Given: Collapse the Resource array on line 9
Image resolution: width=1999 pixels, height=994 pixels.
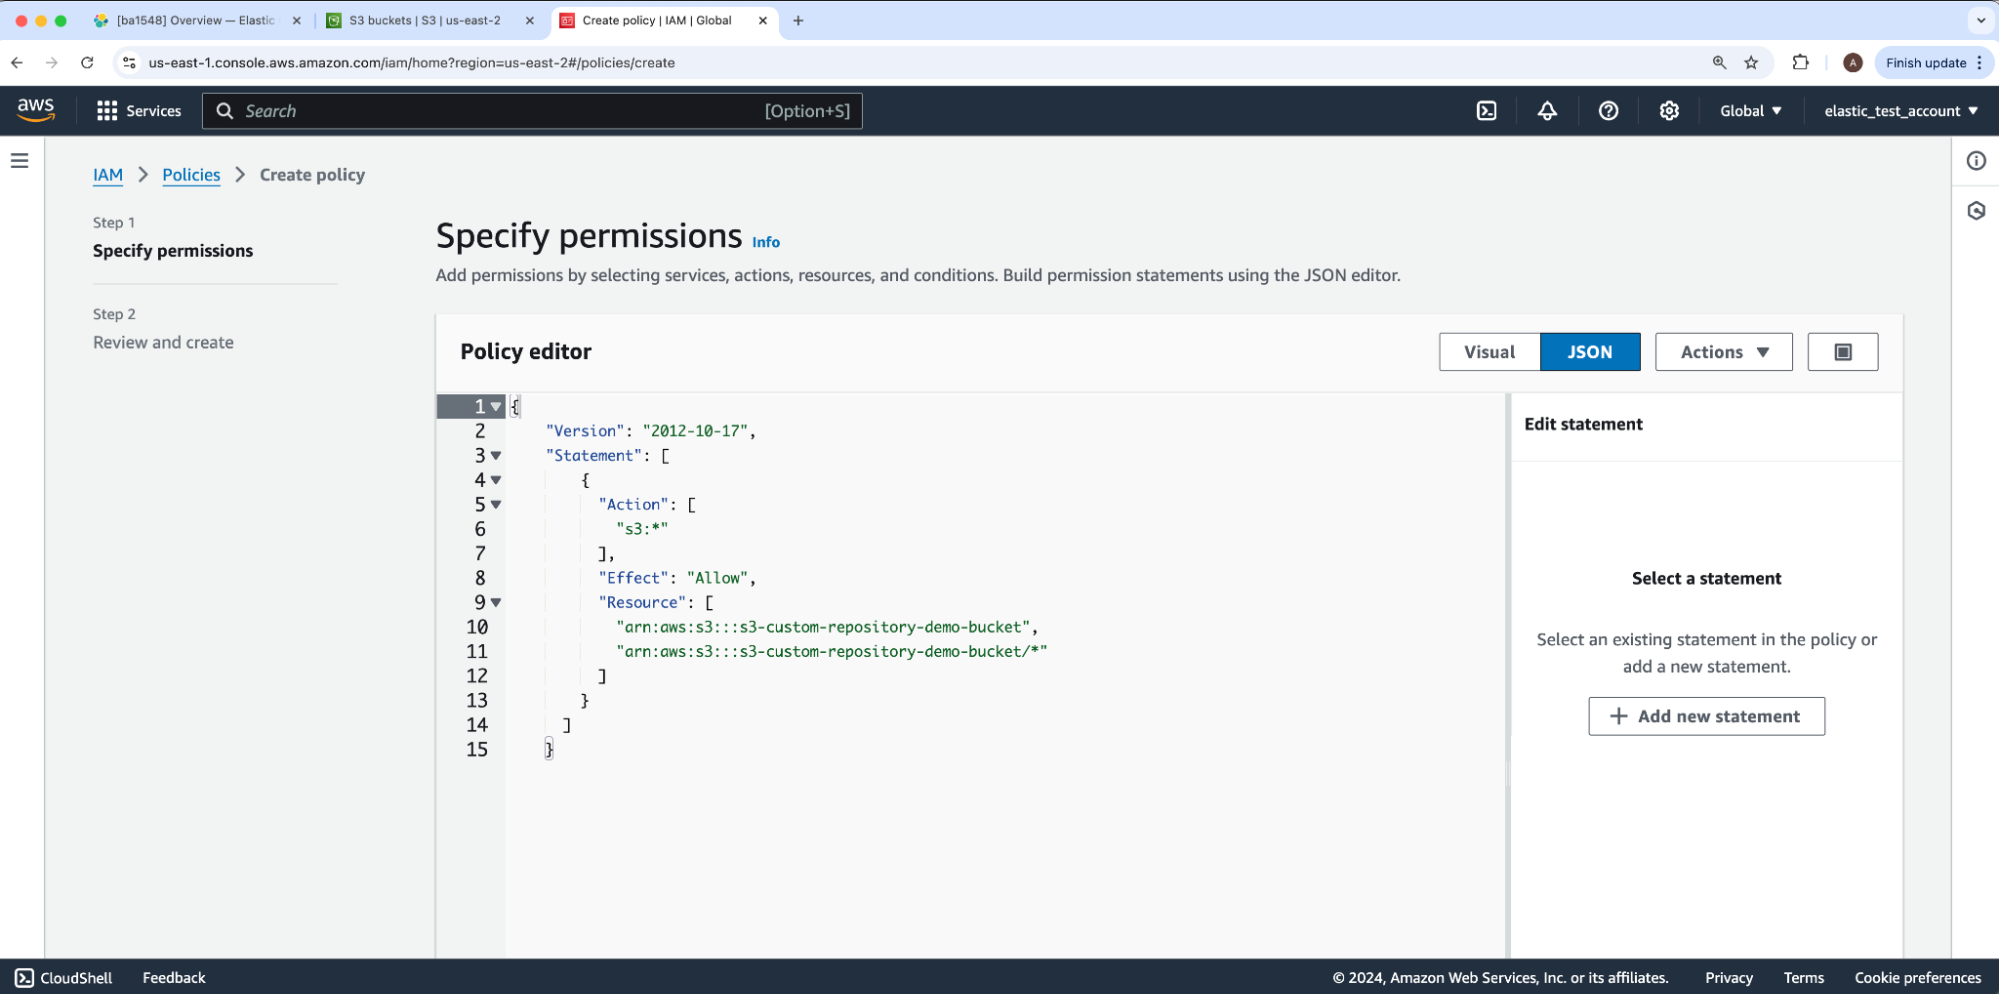Looking at the screenshot, I should pyautogui.click(x=496, y=603).
